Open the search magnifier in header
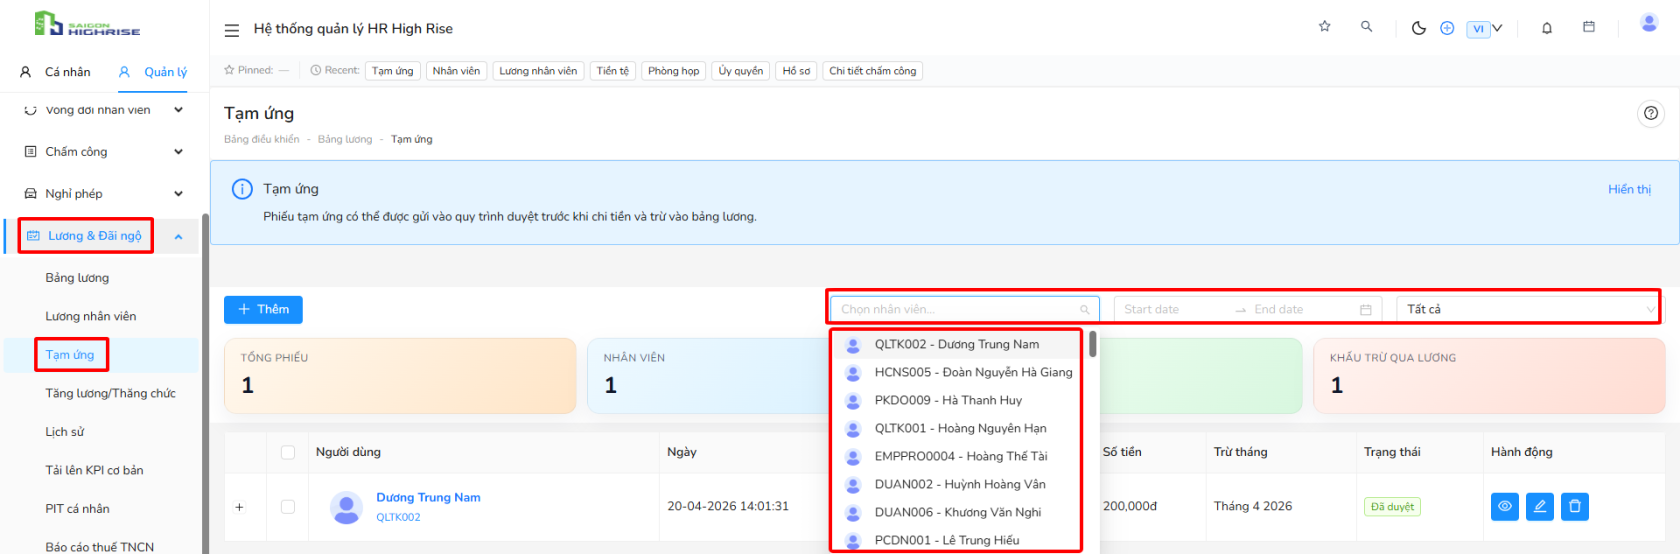The width and height of the screenshot is (1680, 554). 1367,27
